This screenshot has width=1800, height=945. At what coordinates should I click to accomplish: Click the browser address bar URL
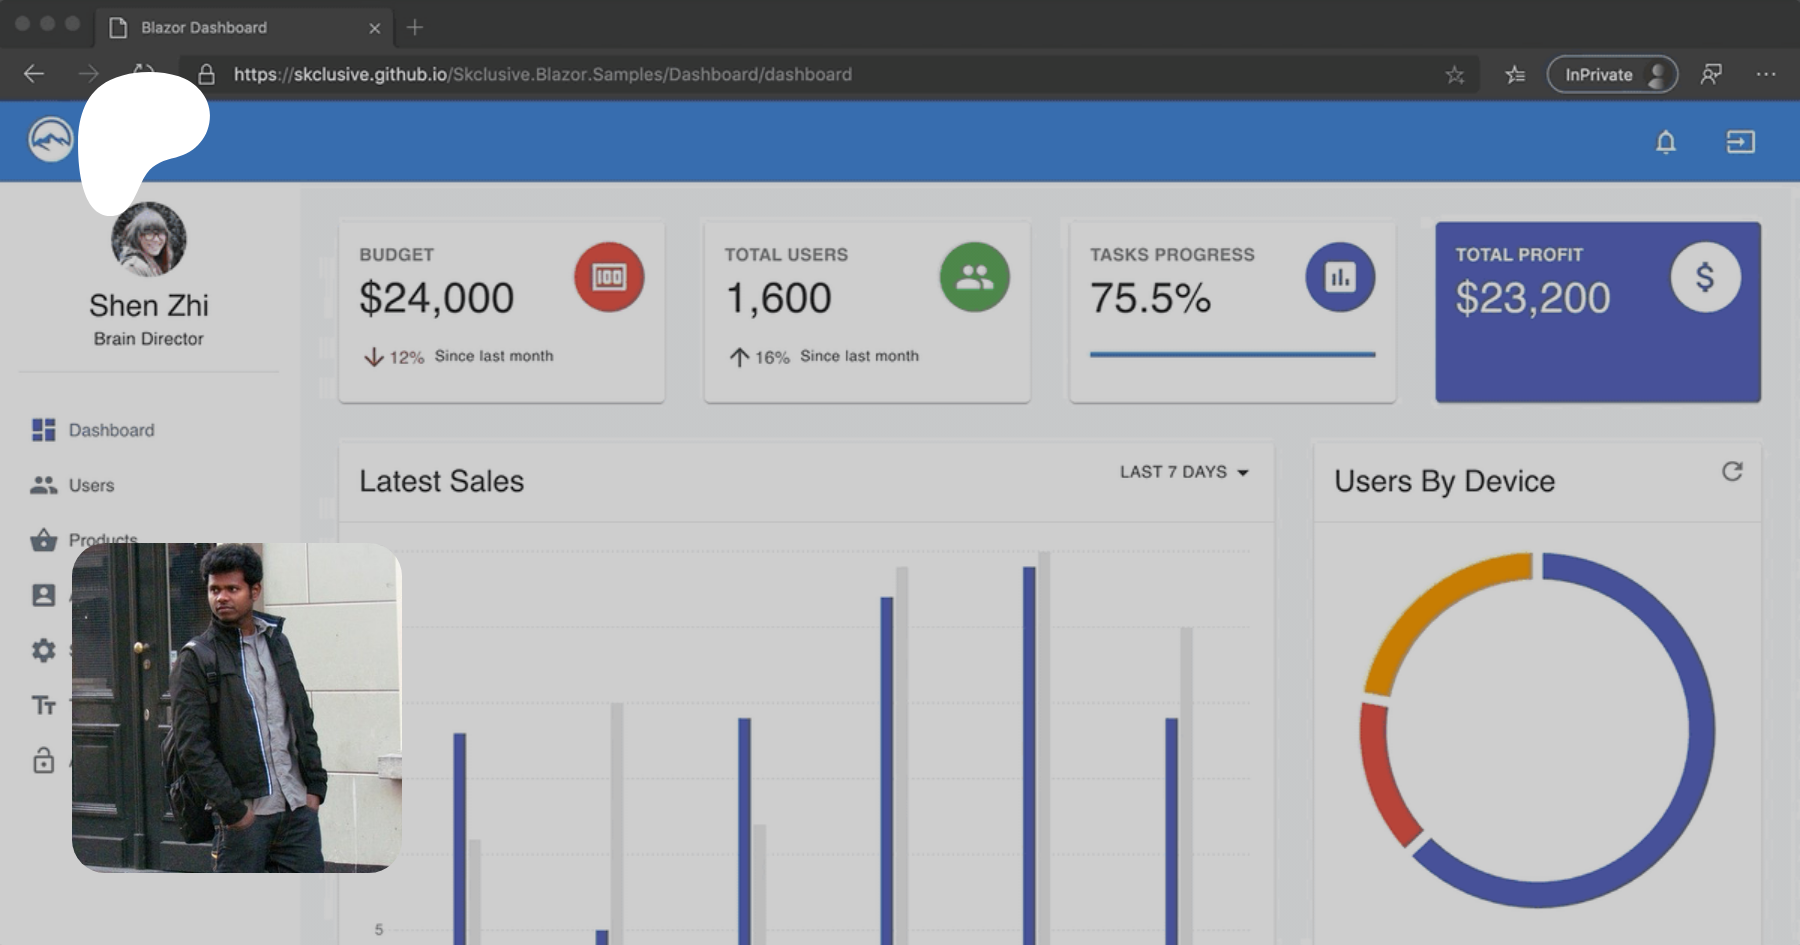pyautogui.click(x=542, y=74)
